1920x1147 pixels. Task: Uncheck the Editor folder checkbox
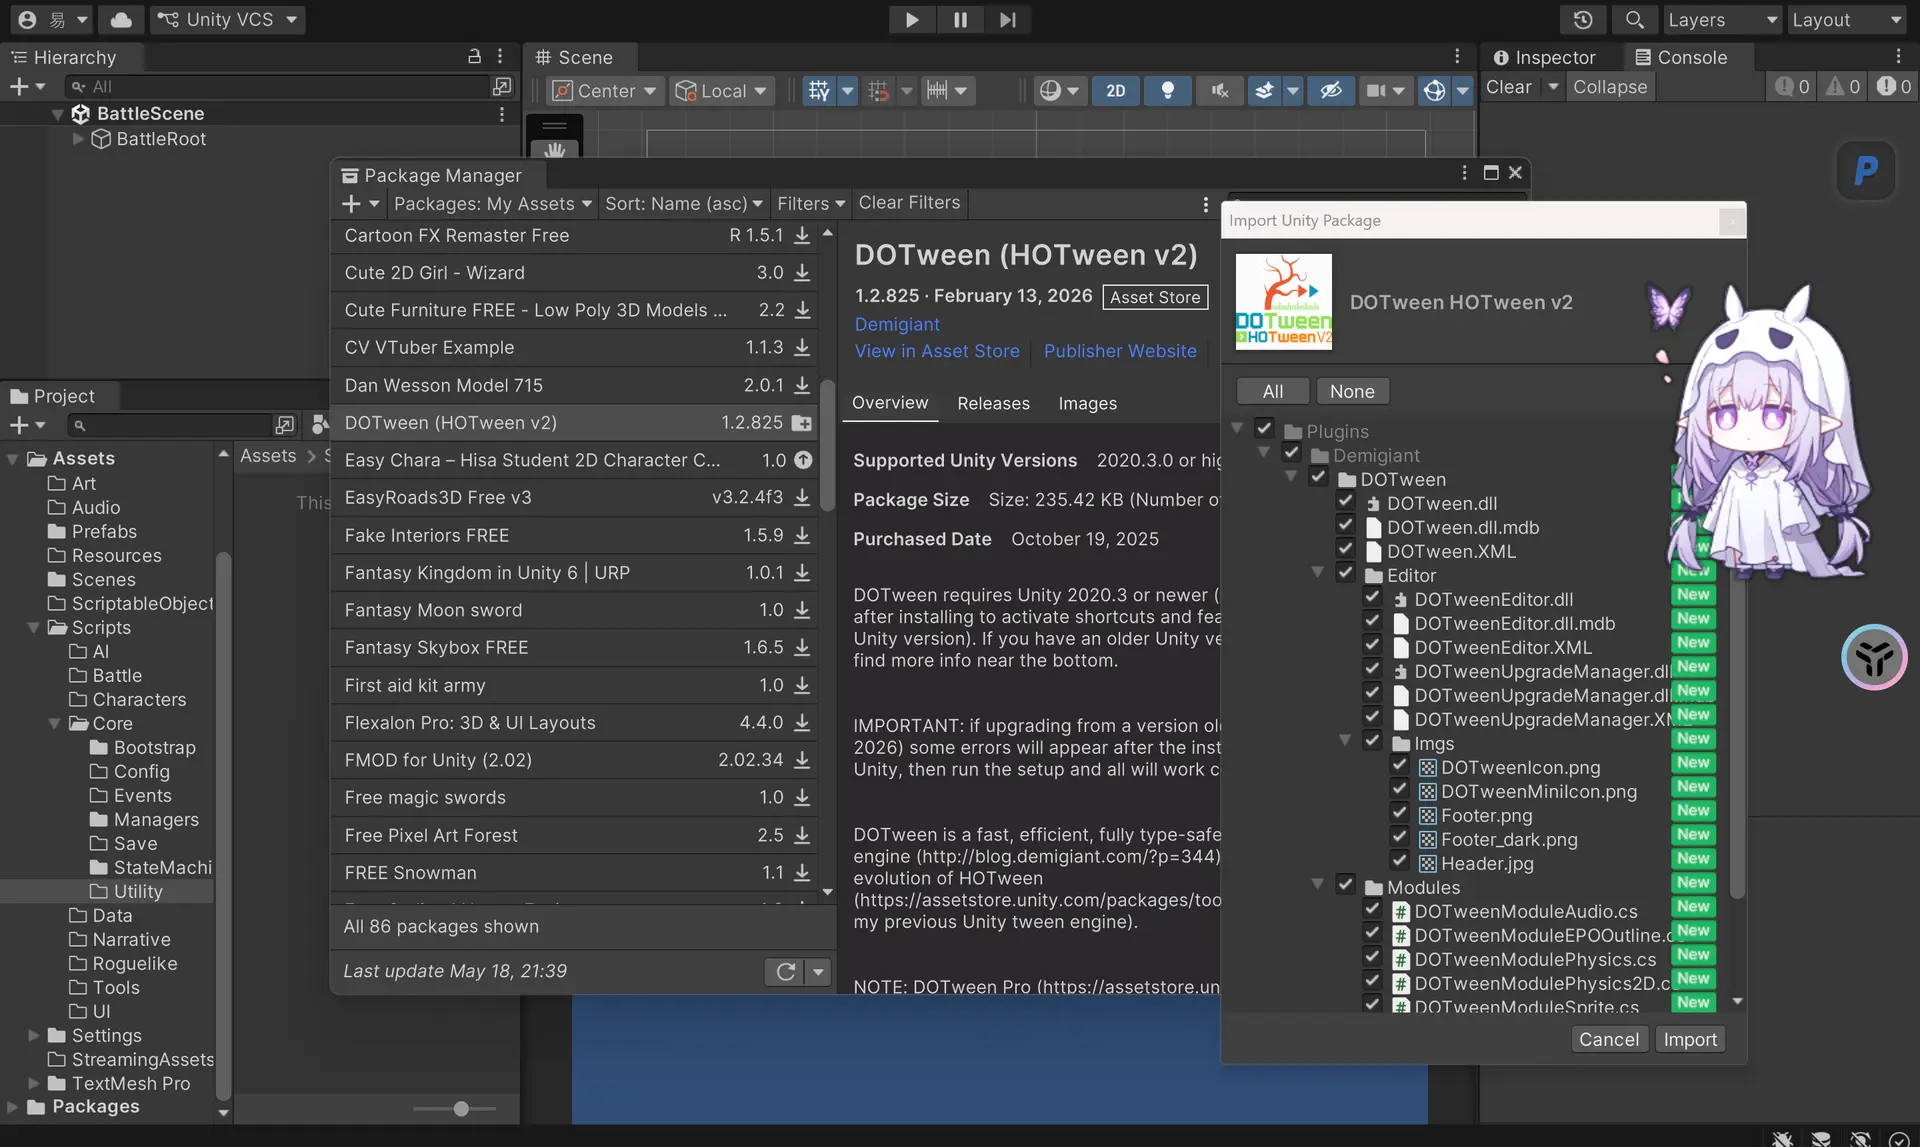pos(1345,573)
